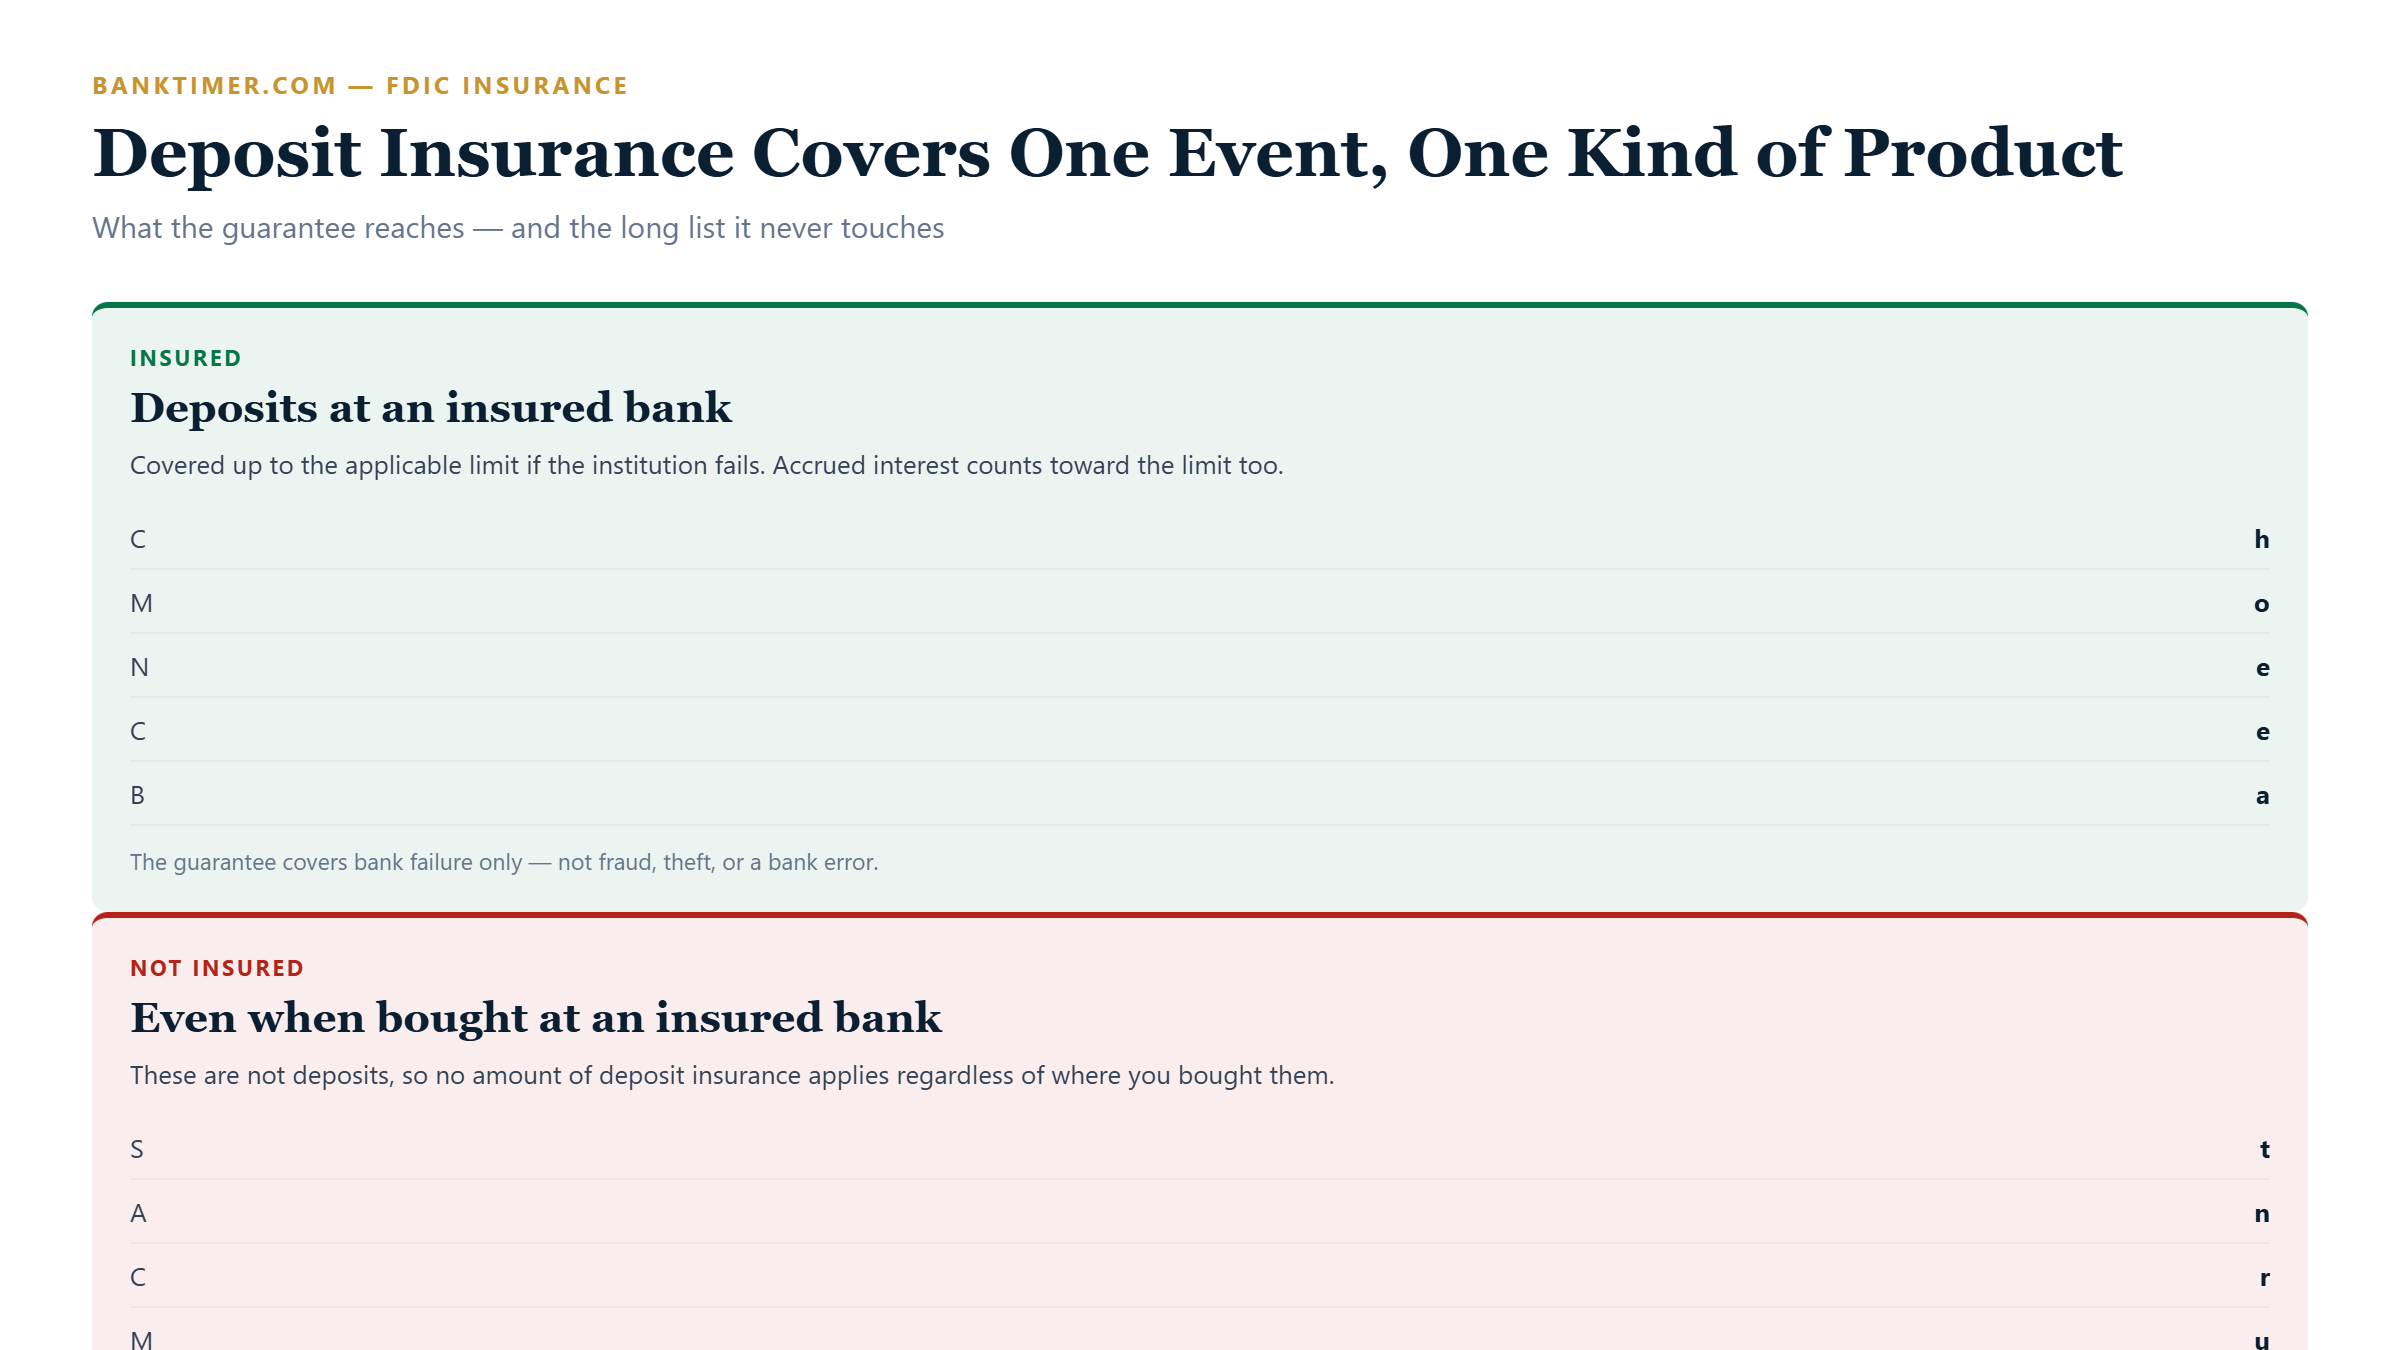Click the bold 'n' value in the Not Insured list
Image resolution: width=2400 pixels, height=1350 pixels.
[x=2262, y=1214]
